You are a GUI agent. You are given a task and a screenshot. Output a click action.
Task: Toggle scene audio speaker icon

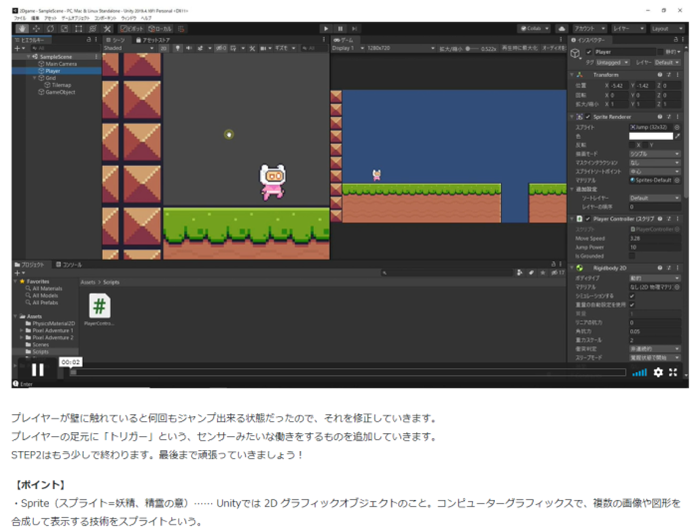pos(189,48)
